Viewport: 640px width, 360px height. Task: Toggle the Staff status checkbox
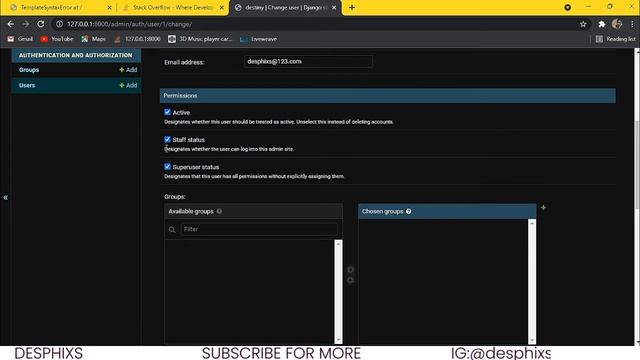(x=167, y=139)
